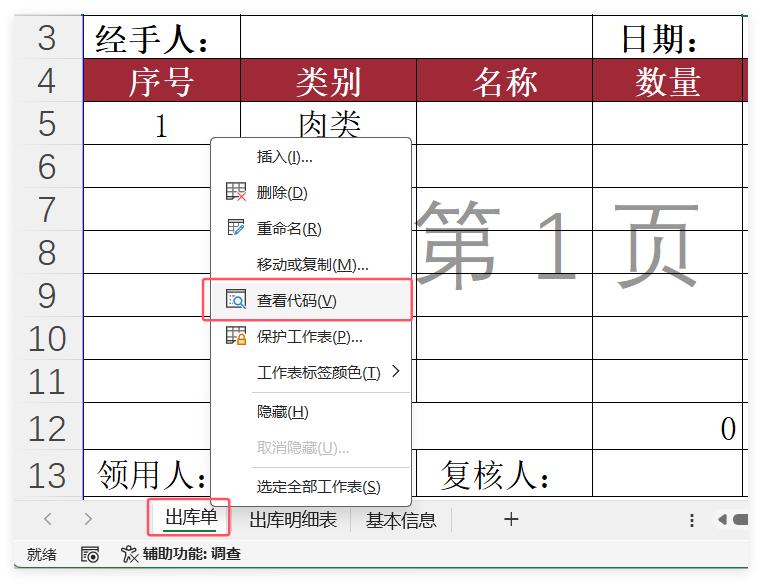Switch to the 基本信息 sheet tab
This screenshot has height=583, width=762.
pos(401,520)
